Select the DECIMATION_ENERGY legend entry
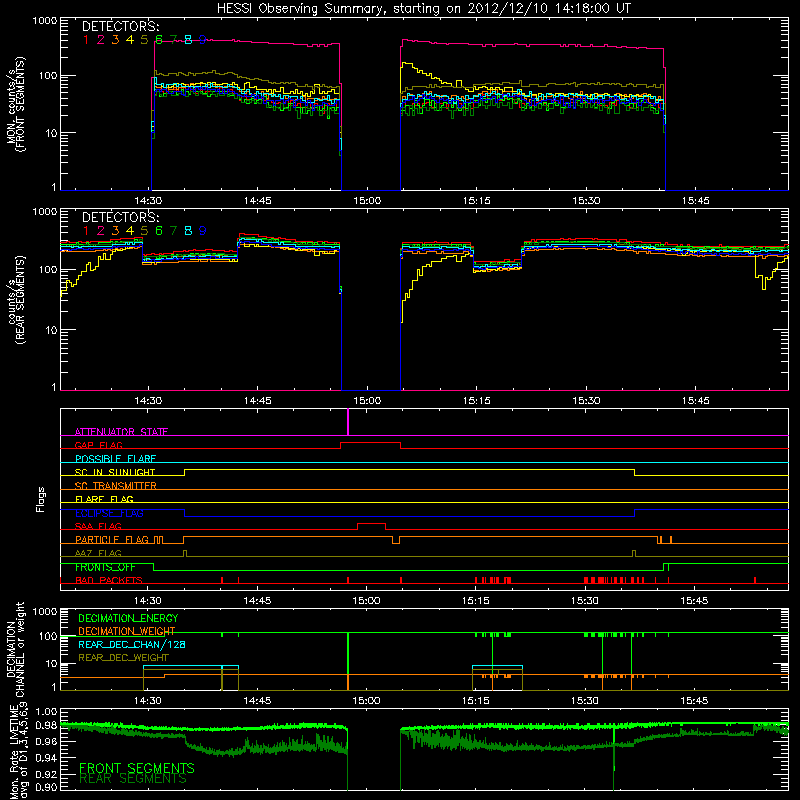Screen dimensions: 800x800 tap(128, 618)
